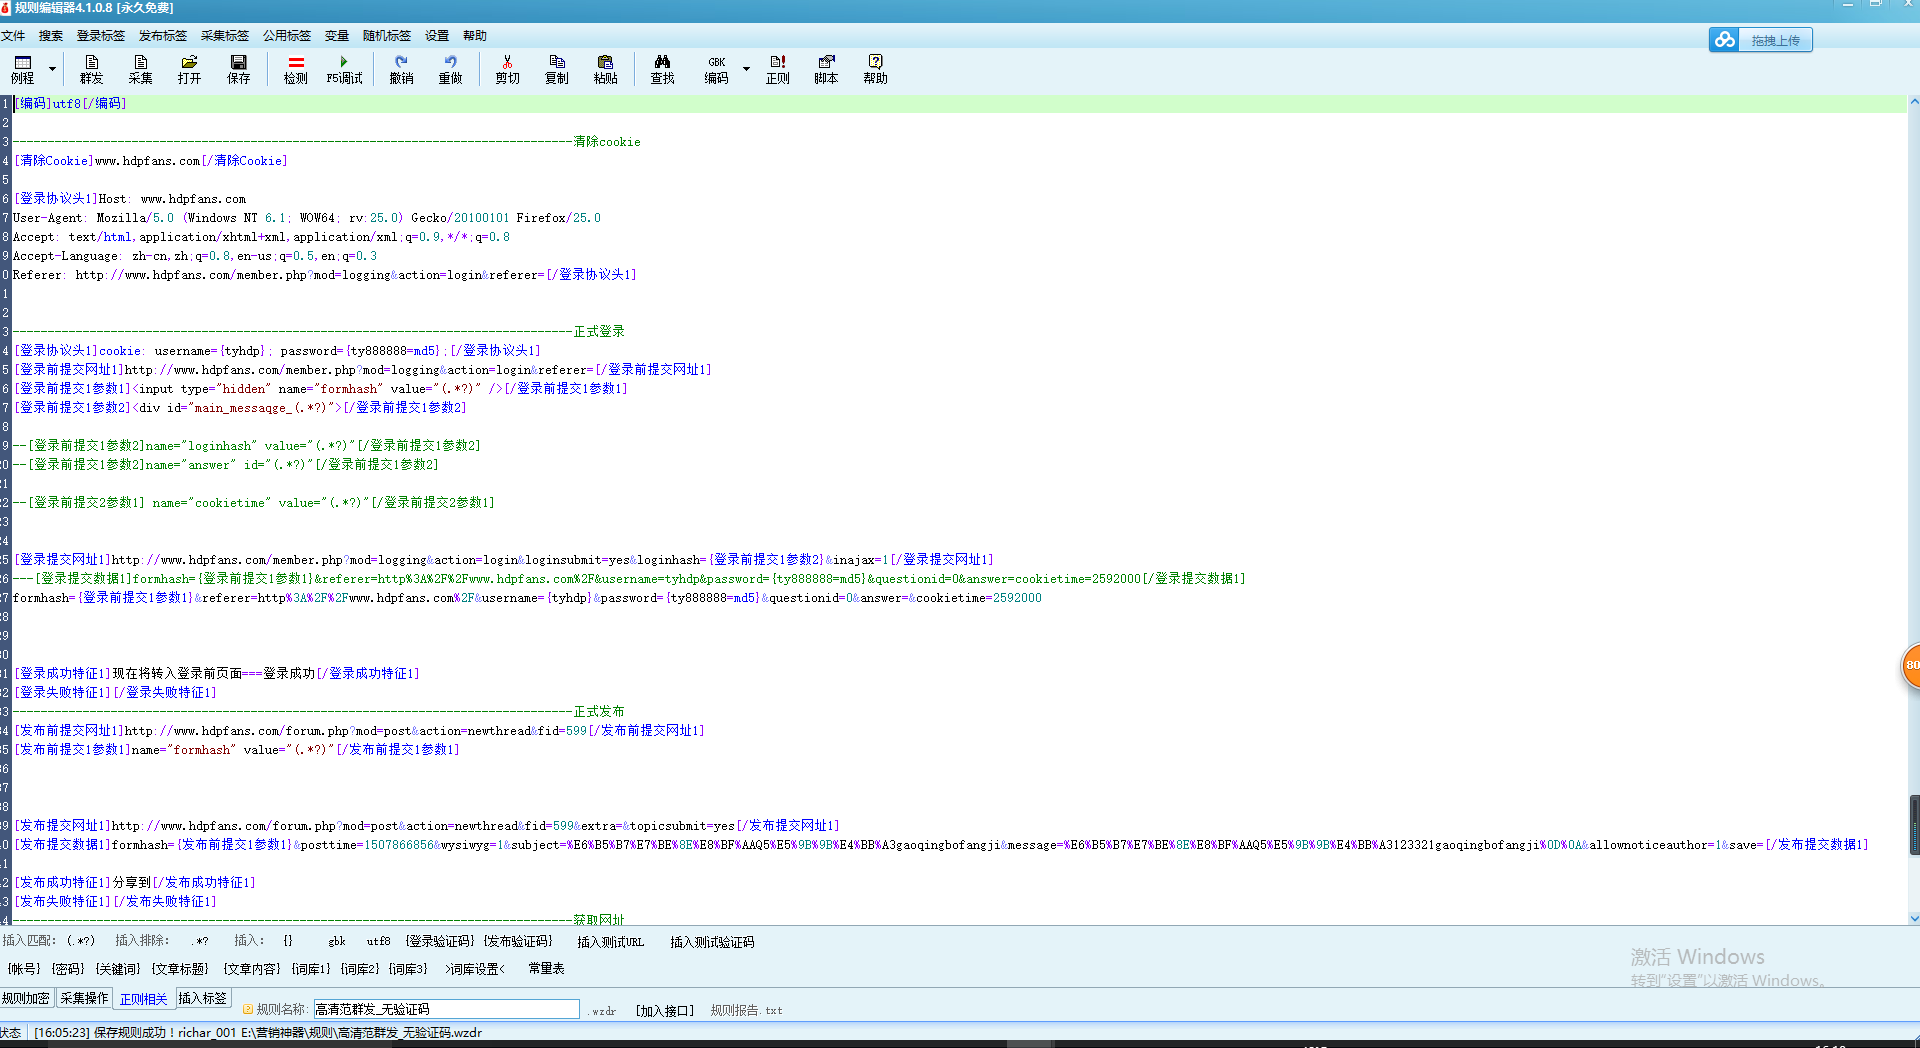Run the 检测 check tool
This screenshot has width=1920, height=1048.
295,69
